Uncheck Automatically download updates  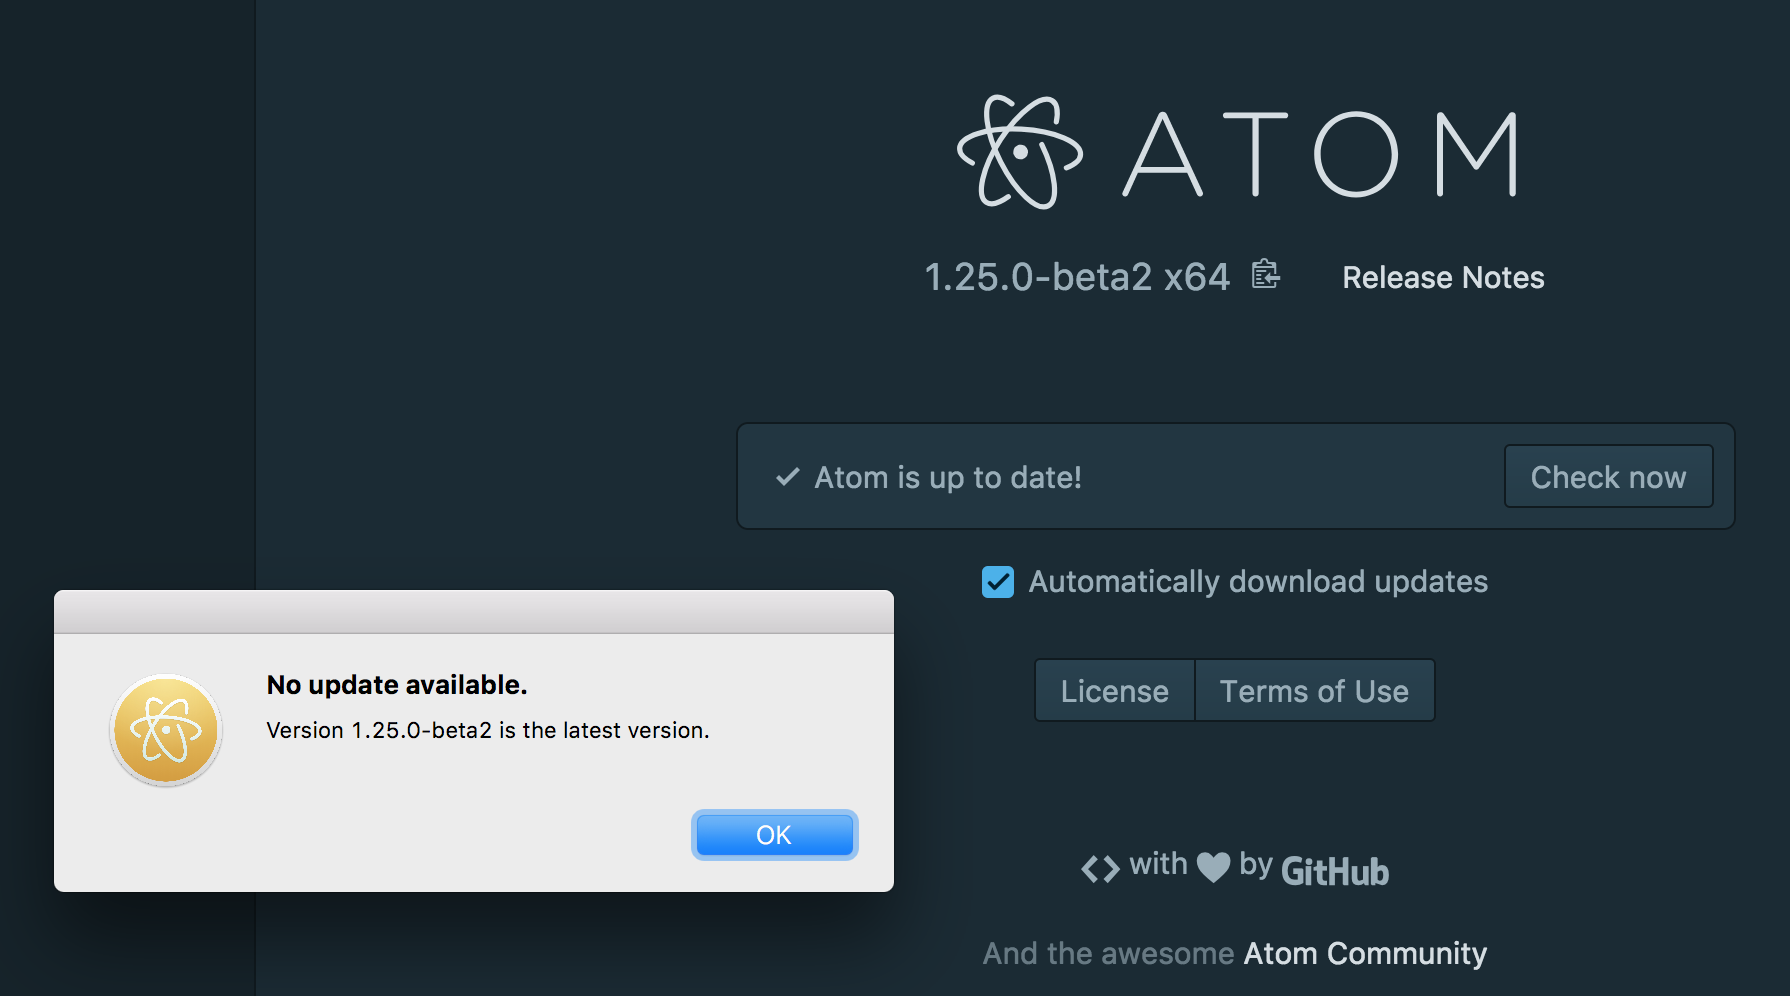[x=998, y=582]
